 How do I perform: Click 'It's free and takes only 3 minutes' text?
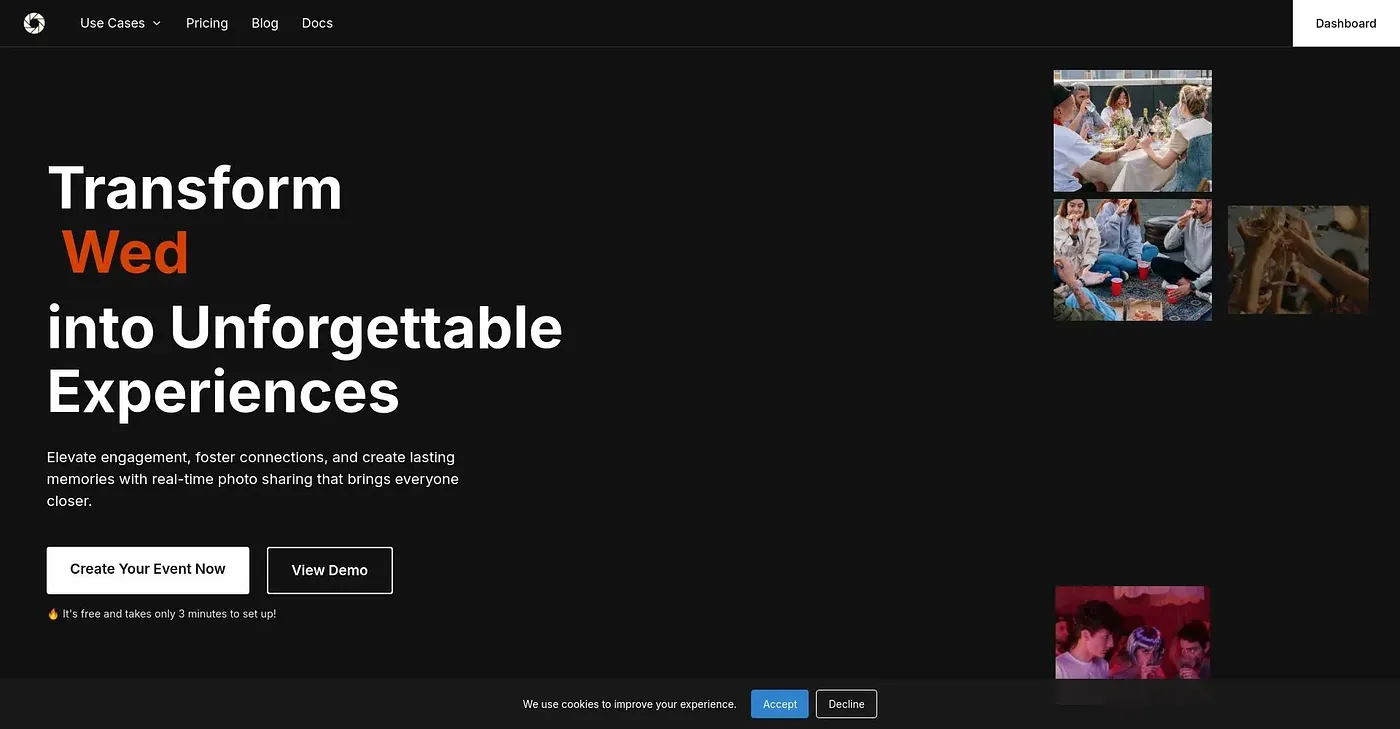pyautogui.click(x=169, y=614)
